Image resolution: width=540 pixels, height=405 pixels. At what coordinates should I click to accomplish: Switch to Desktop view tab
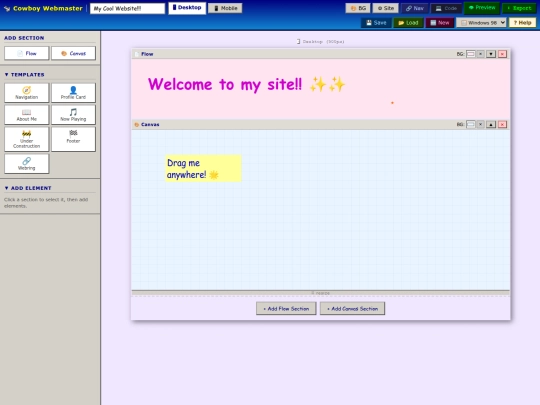(x=187, y=8)
